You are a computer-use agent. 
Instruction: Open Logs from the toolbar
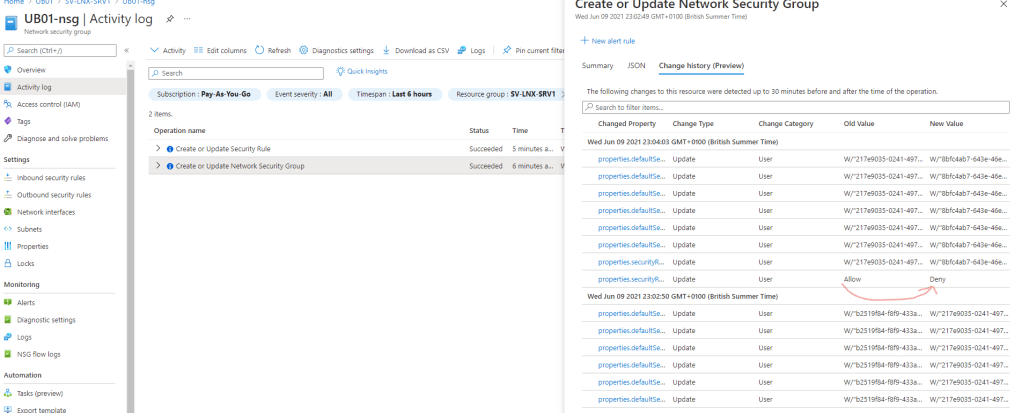click(472, 50)
